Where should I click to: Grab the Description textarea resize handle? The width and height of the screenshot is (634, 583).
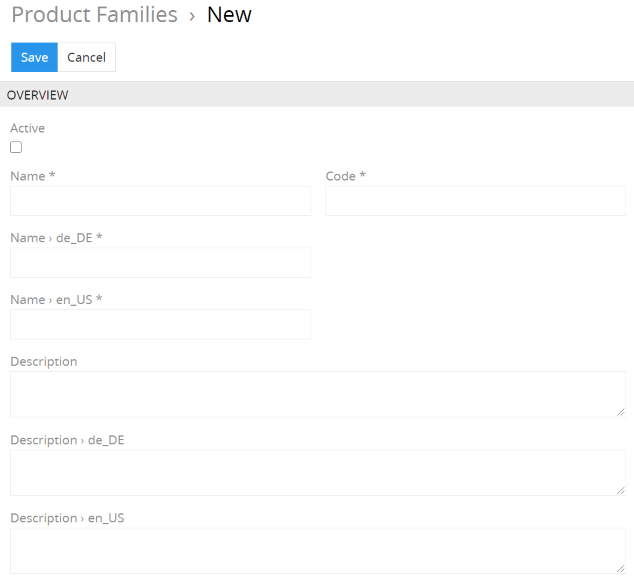tap(621, 412)
